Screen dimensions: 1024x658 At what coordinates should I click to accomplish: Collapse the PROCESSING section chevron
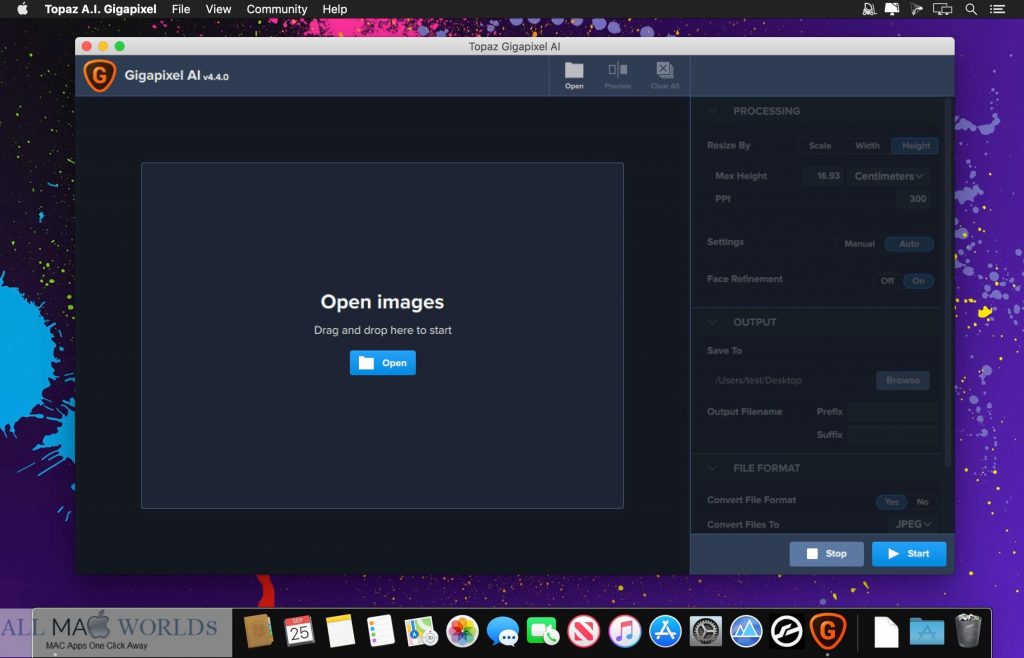(712, 111)
